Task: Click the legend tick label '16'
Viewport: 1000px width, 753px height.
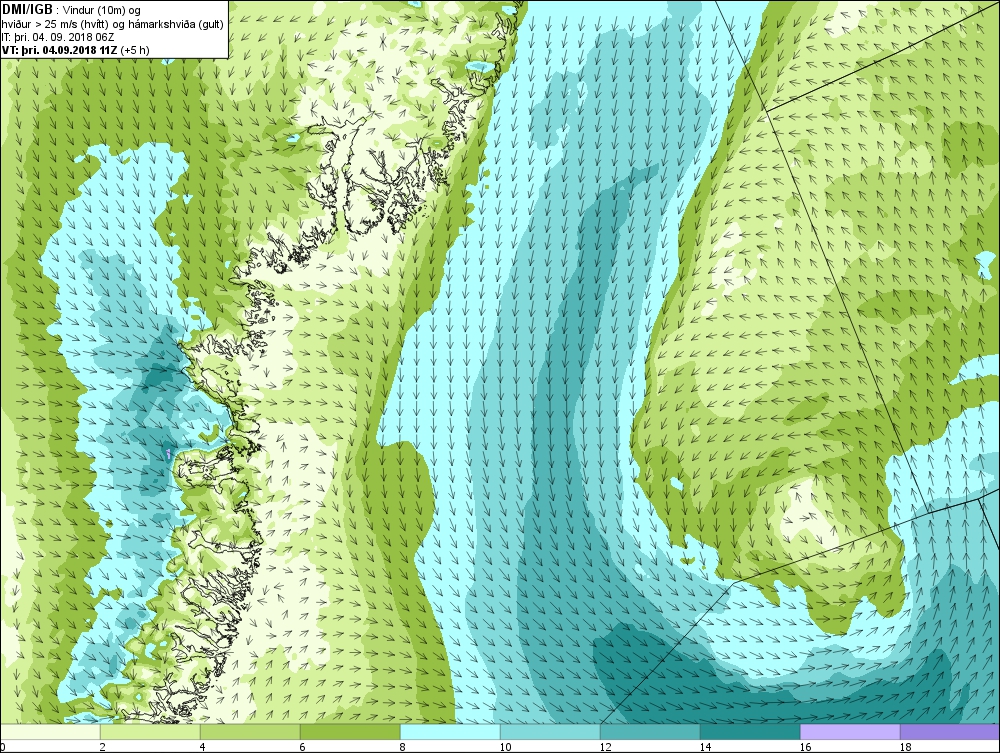Action: [x=805, y=747]
